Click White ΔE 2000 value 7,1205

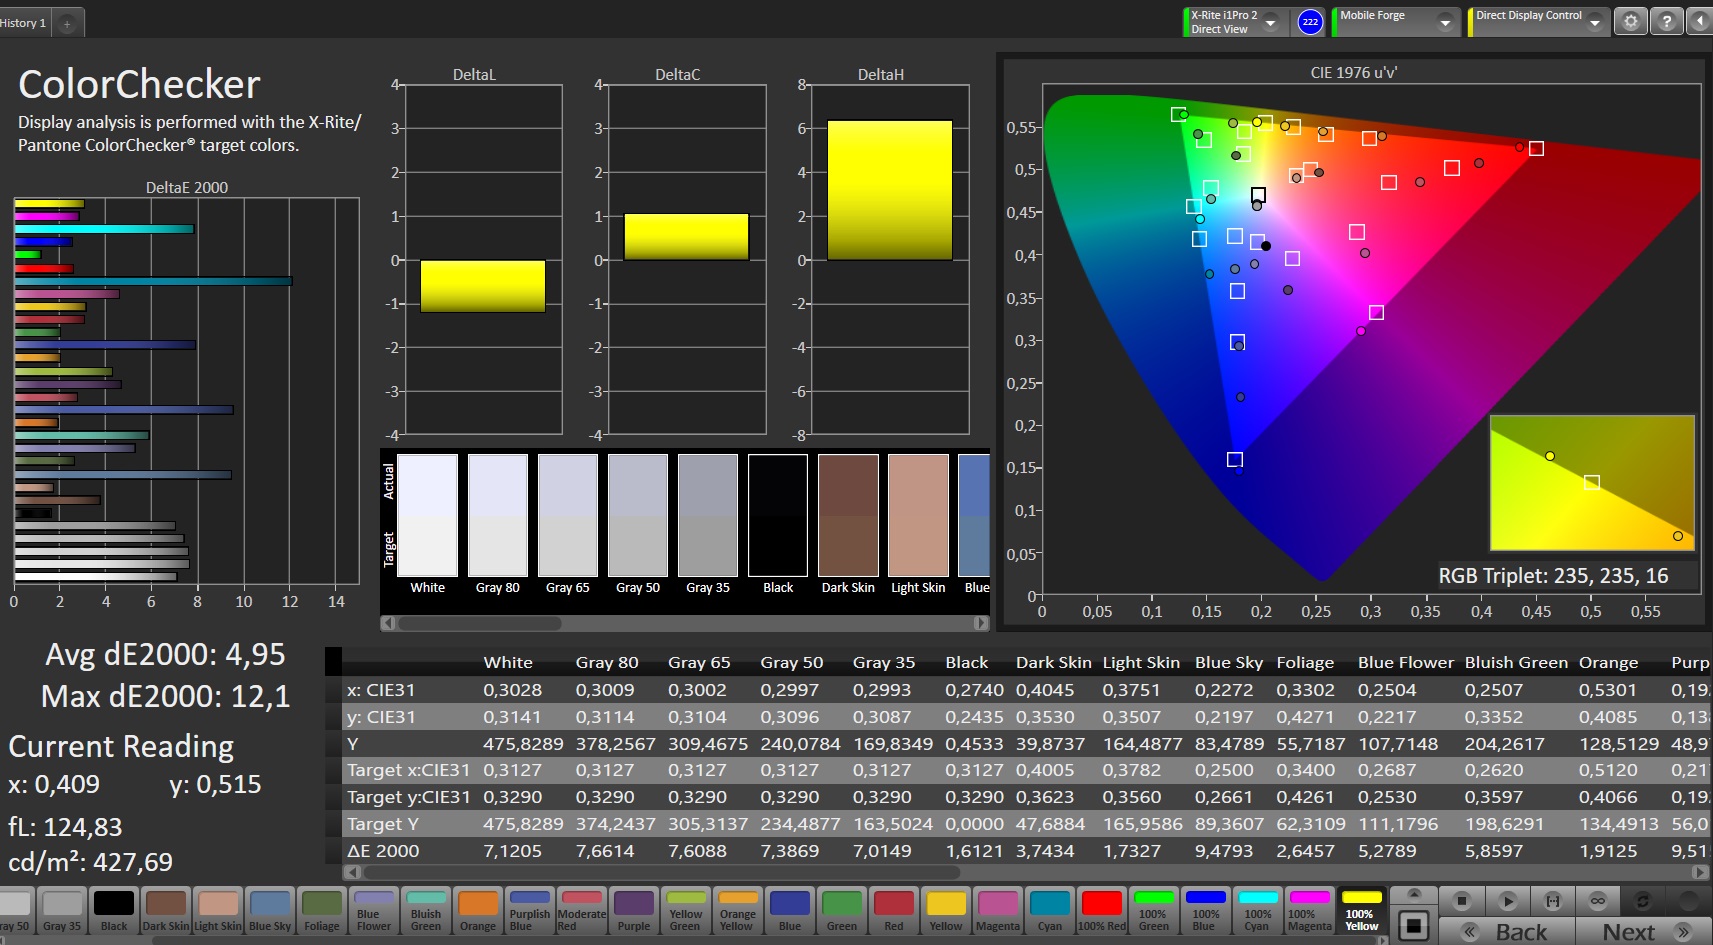(512, 851)
